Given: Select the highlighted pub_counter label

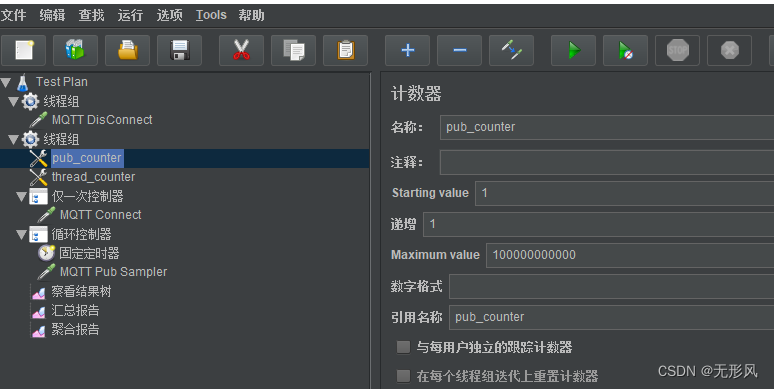Looking at the screenshot, I should tap(87, 158).
